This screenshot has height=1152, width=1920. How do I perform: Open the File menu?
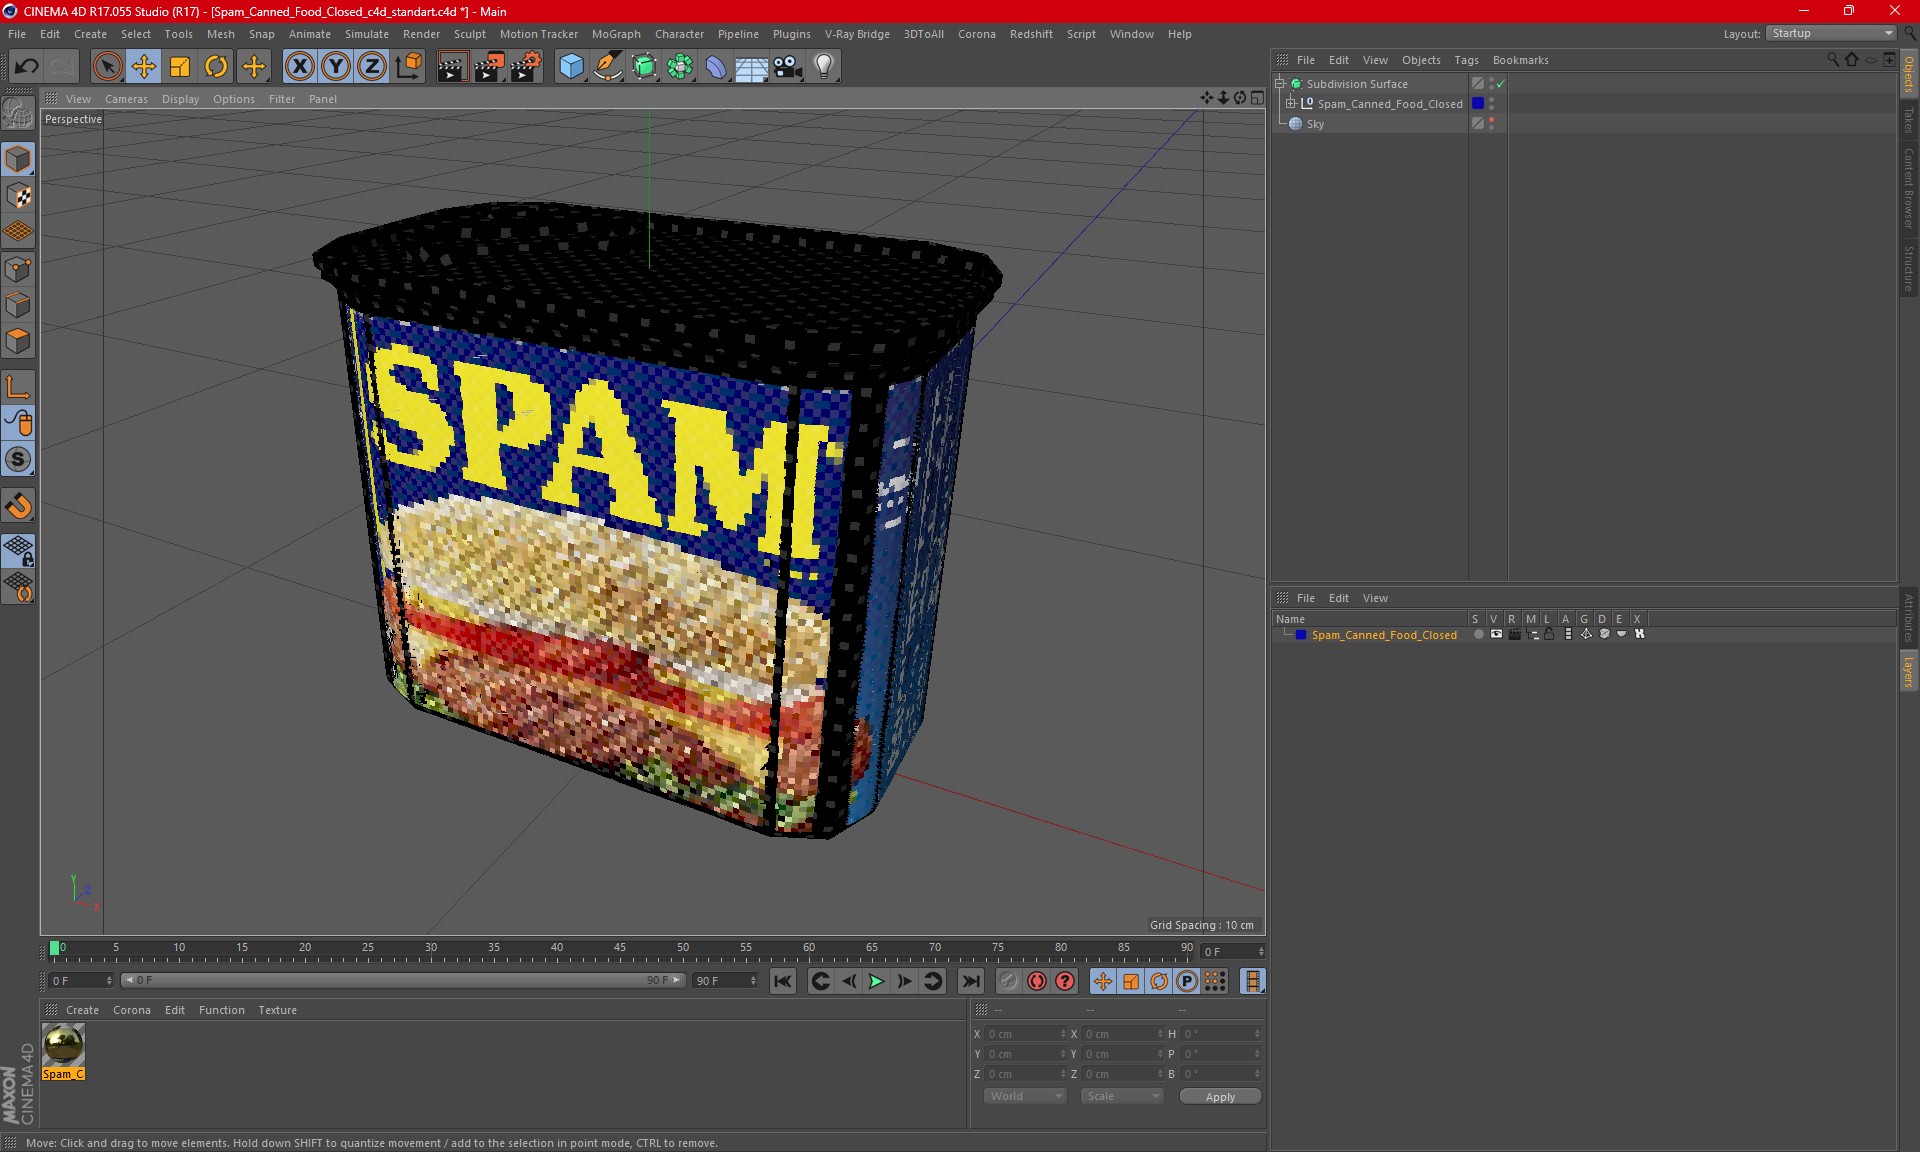[x=17, y=34]
